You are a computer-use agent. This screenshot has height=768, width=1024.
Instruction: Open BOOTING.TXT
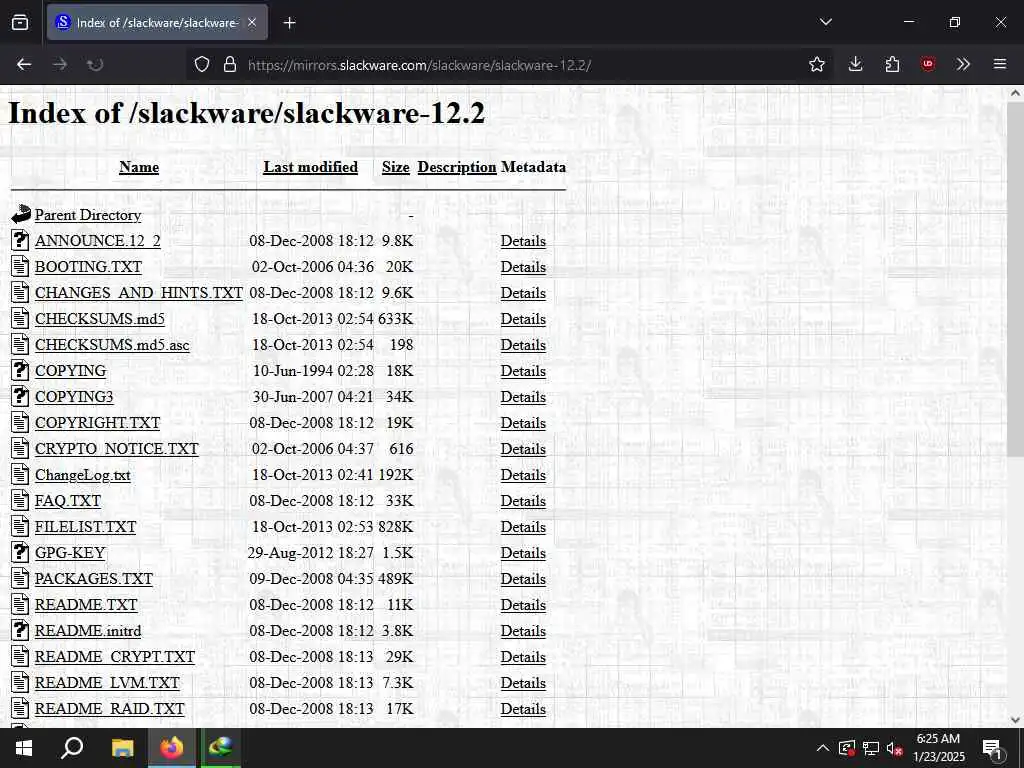(x=88, y=267)
